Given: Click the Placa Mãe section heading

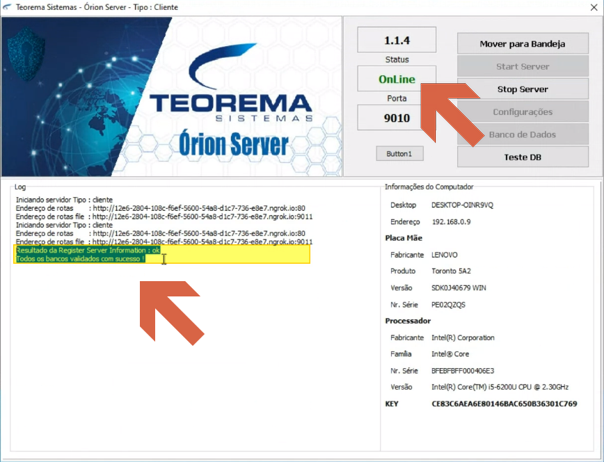Looking at the screenshot, I should (404, 238).
